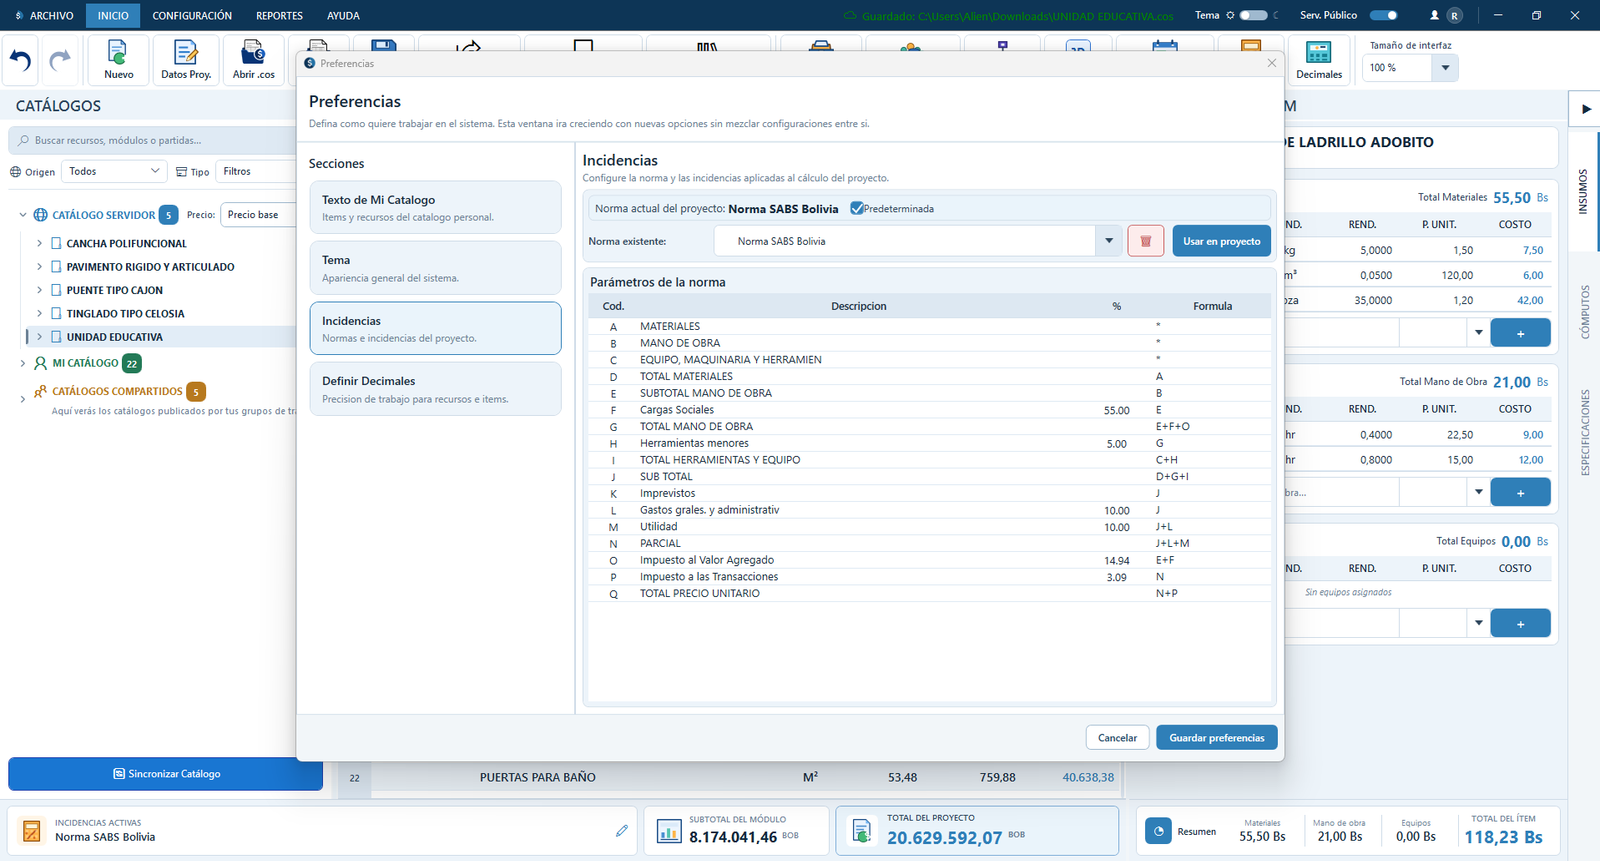Image resolution: width=1600 pixels, height=861 pixels.
Task: Expand the TINGLADO TIPO CELOSIA node
Action: 39,313
